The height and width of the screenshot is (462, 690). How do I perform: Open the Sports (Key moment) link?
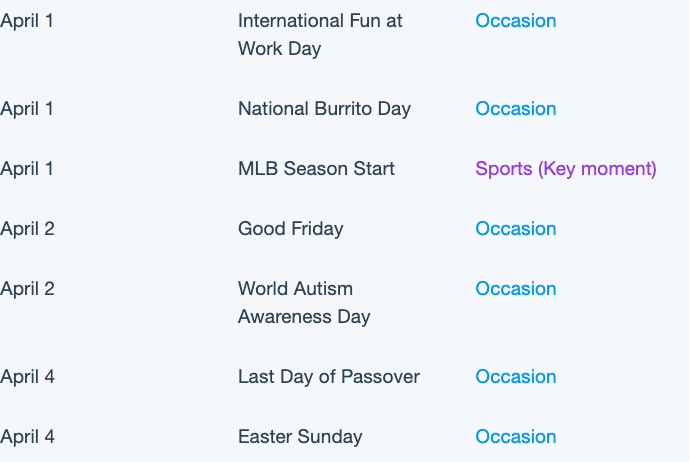coord(566,169)
